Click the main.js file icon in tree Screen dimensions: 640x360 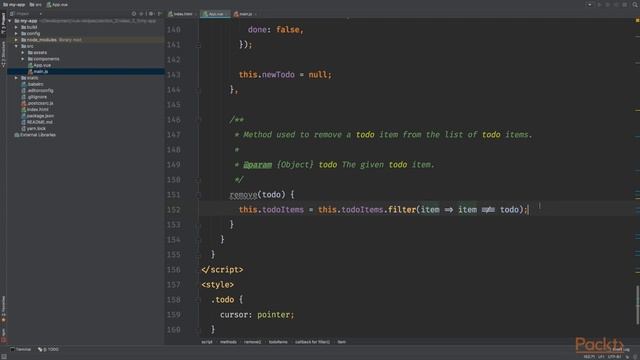(30, 71)
